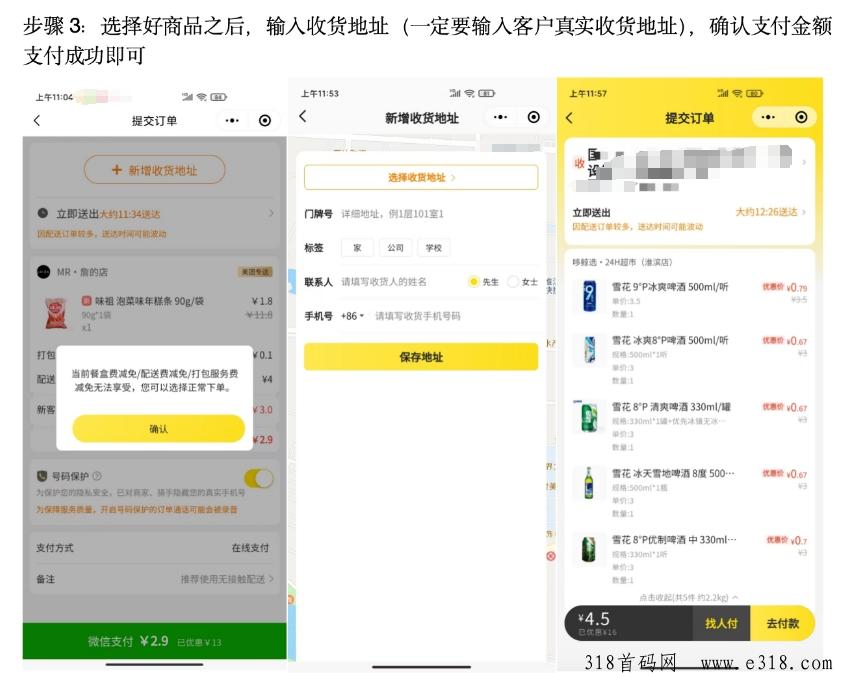Screen dimensions: 845x673
Task: Choose the 学校 address tag
Action: (x=434, y=248)
